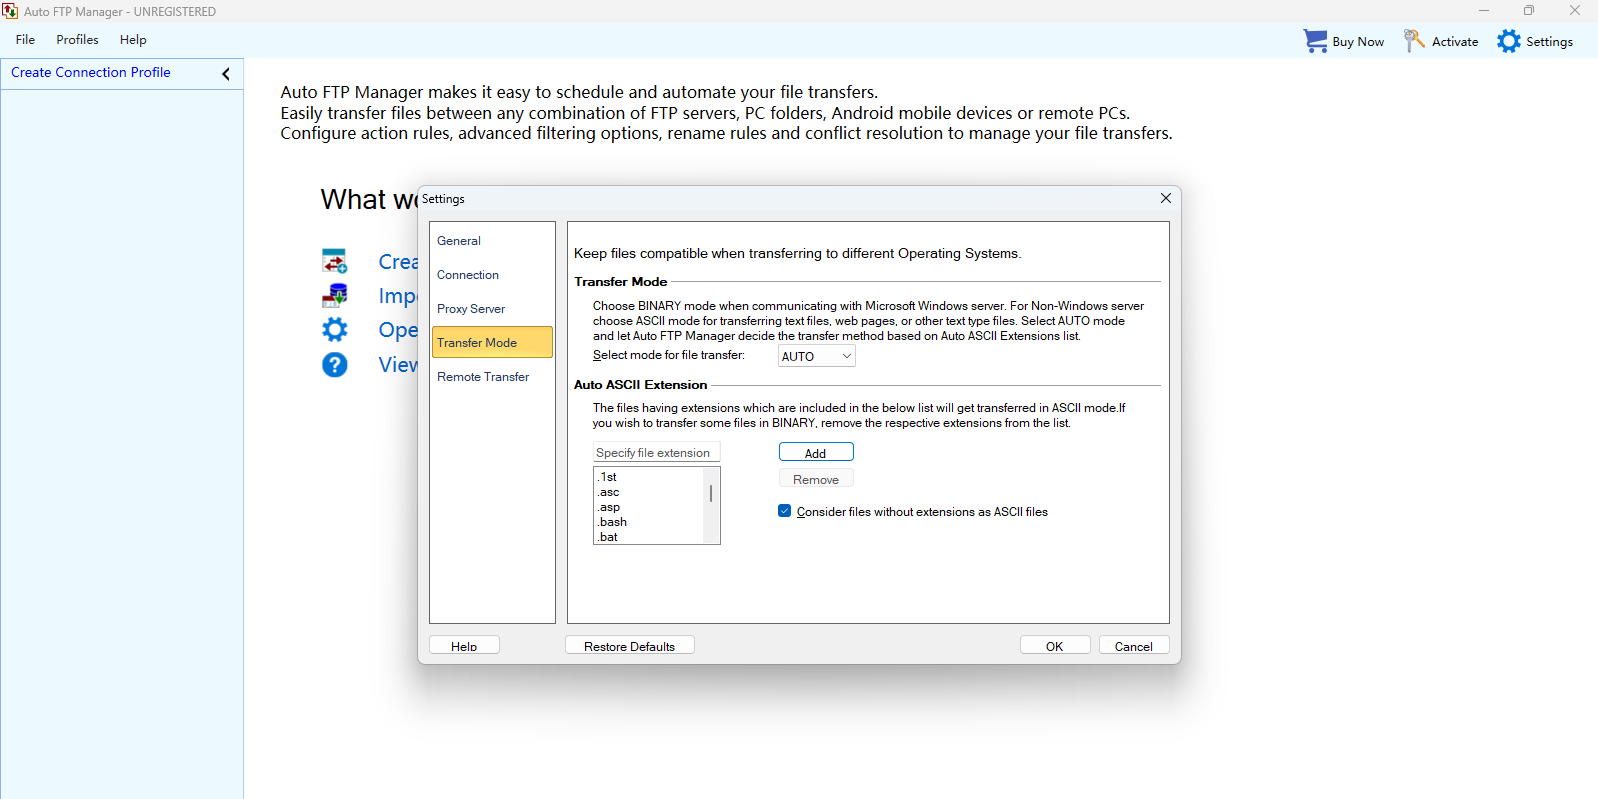Click the Buy Now cart icon

[x=1315, y=41]
